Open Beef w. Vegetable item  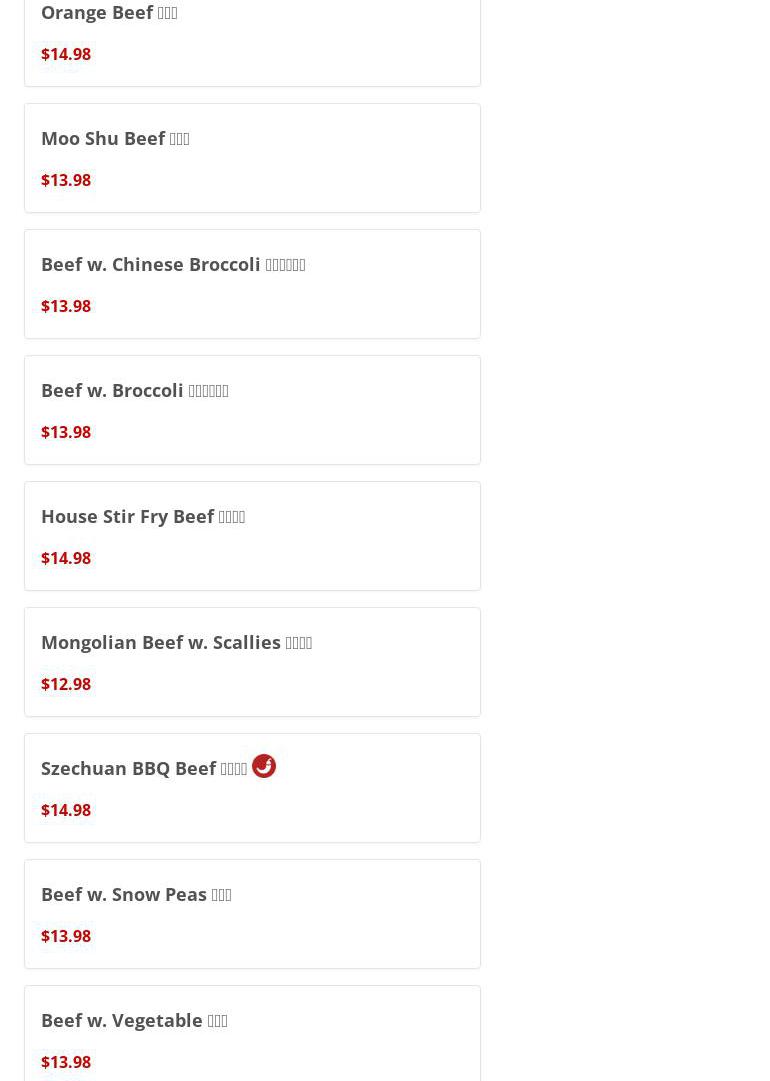(134, 1021)
